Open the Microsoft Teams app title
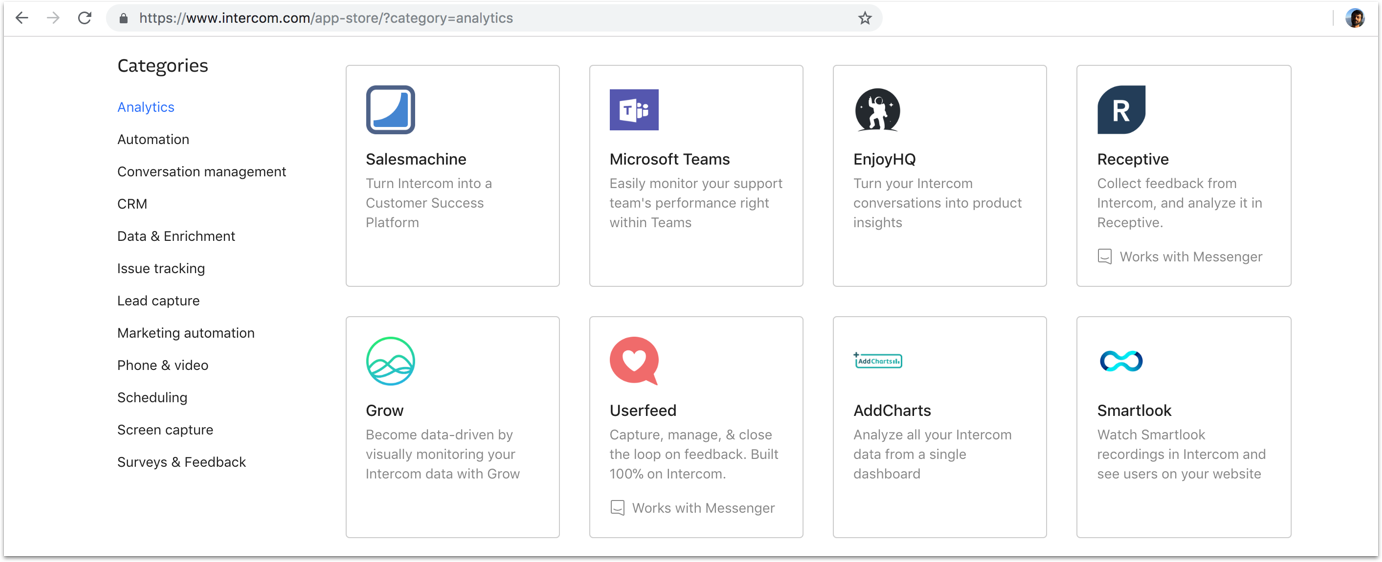The image size is (1382, 562). click(670, 159)
